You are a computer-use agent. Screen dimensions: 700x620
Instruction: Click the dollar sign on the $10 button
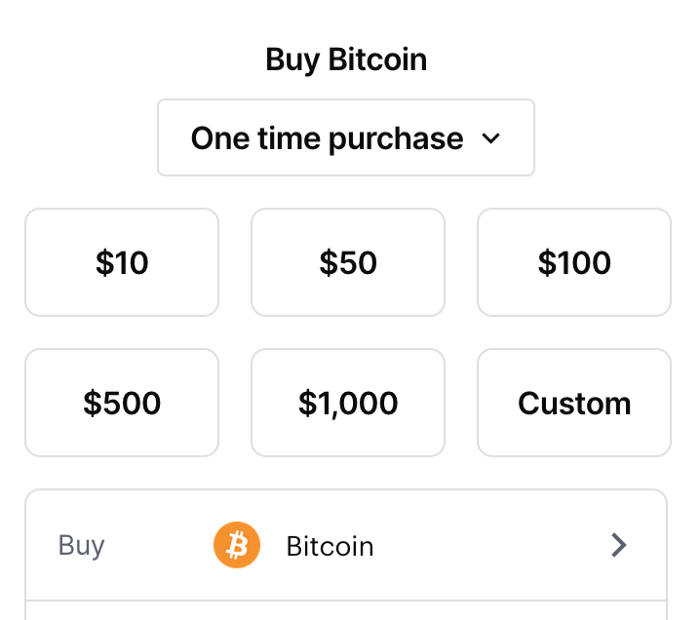click(x=103, y=262)
